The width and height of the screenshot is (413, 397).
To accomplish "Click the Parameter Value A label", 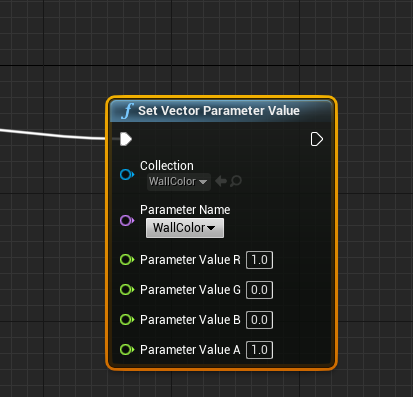I will pyautogui.click(x=190, y=350).
